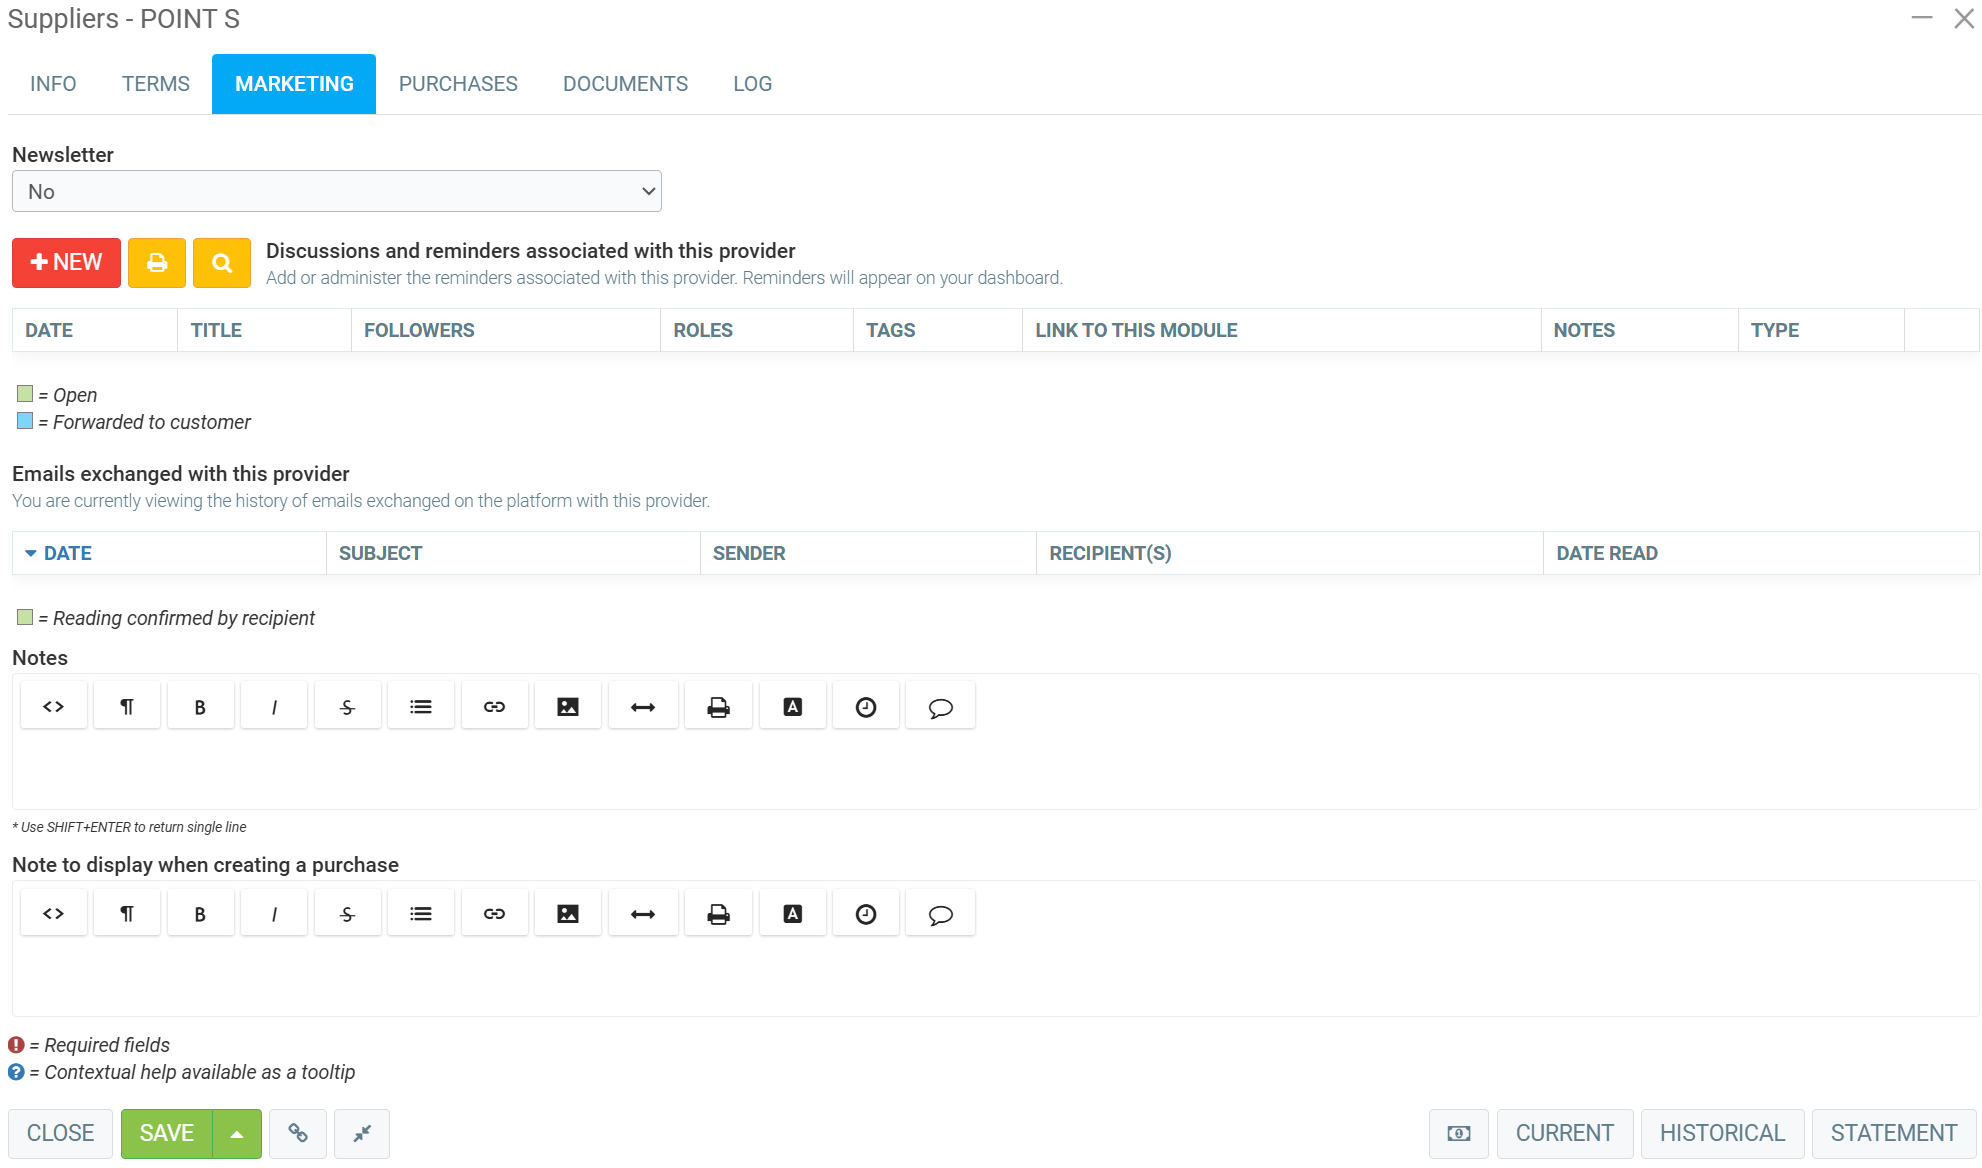This screenshot has height=1168, width=1982.
Task: Insert image via Notes editor toolbar
Action: point(568,707)
